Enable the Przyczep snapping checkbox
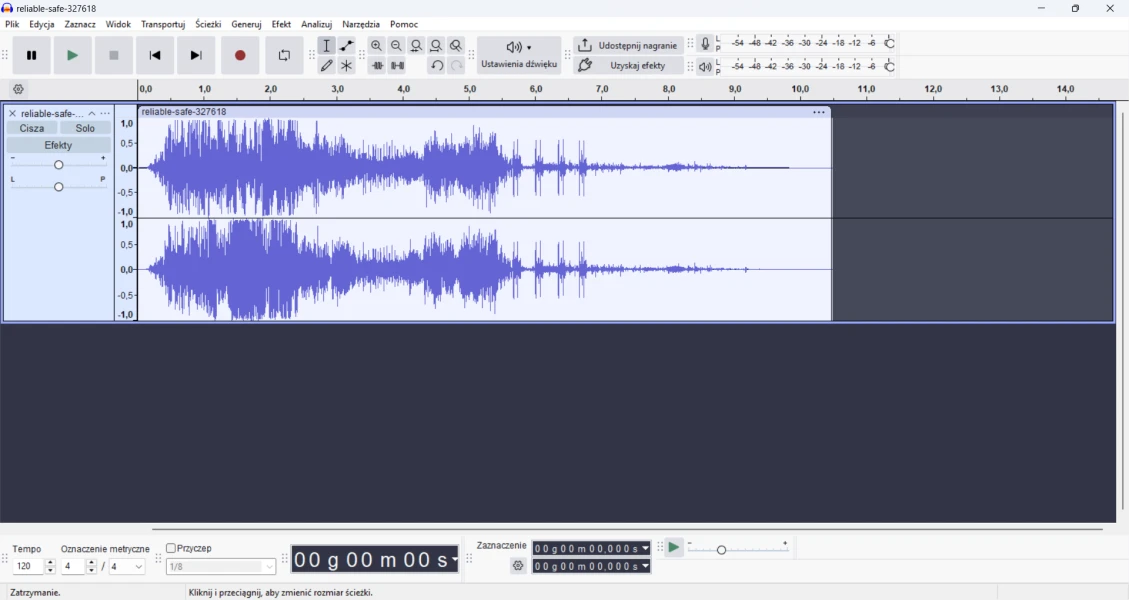Screen dimensions: 1129x600 pos(172,548)
